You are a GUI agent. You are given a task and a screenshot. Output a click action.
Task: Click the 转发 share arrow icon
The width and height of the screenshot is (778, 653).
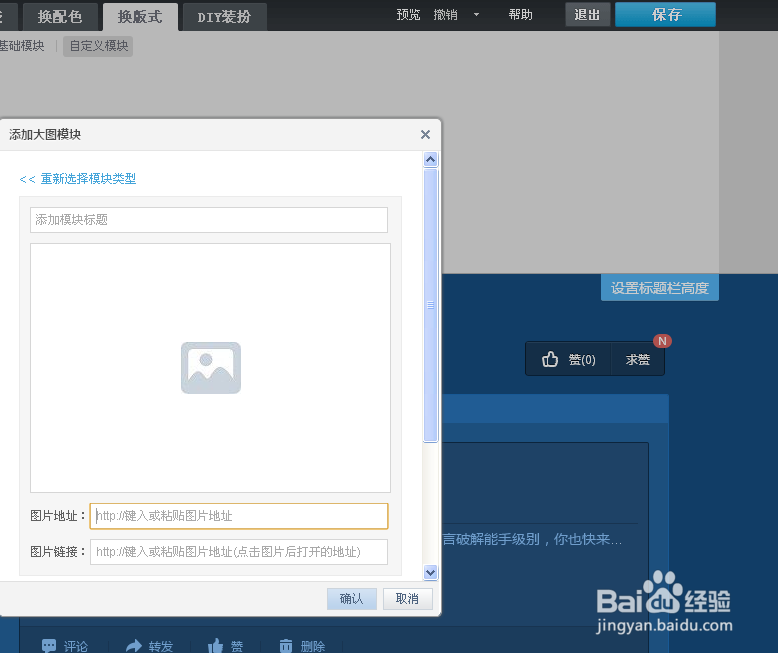[134, 646]
